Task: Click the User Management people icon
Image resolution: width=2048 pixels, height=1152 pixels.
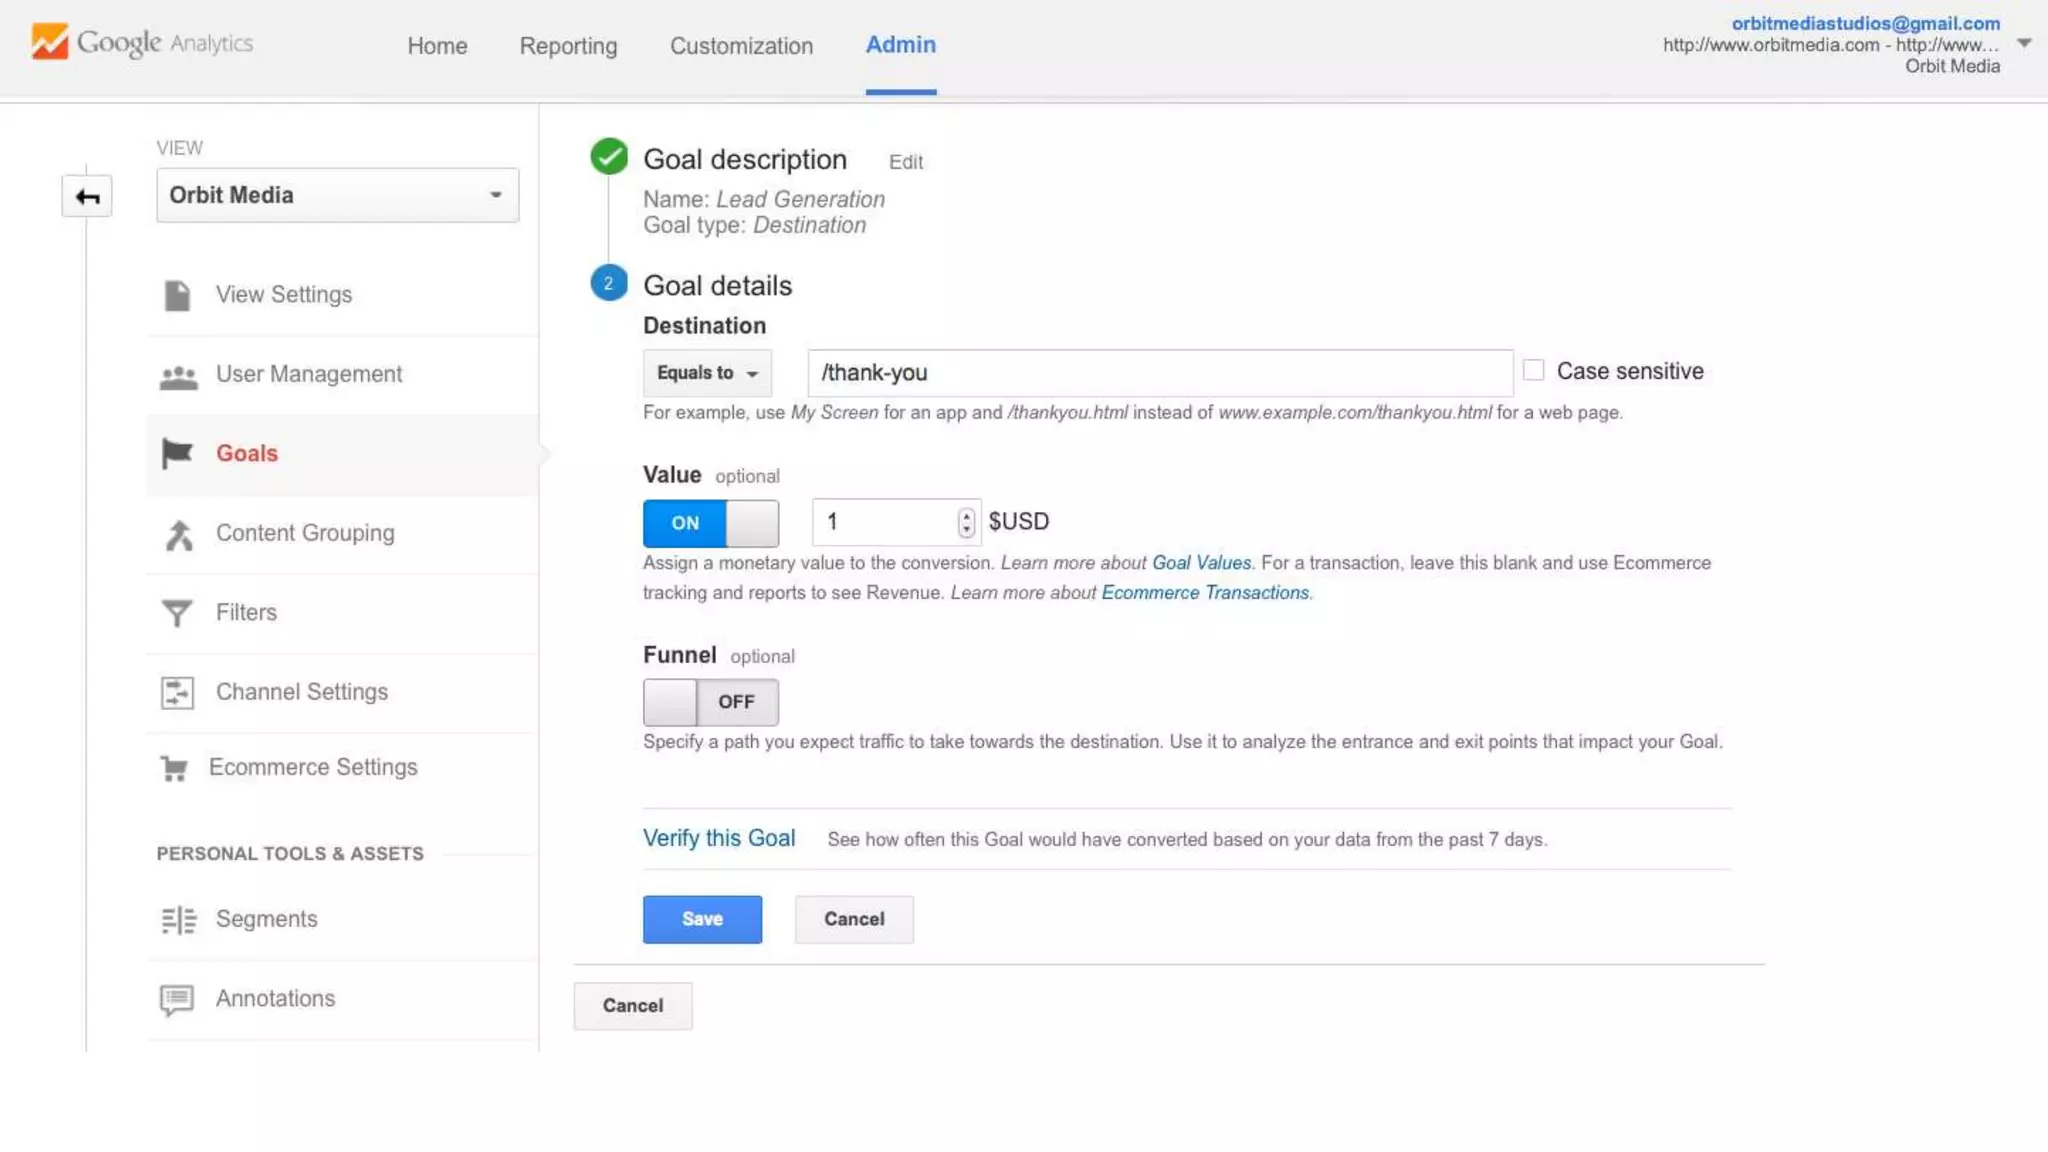Action: click(x=178, y=376)
